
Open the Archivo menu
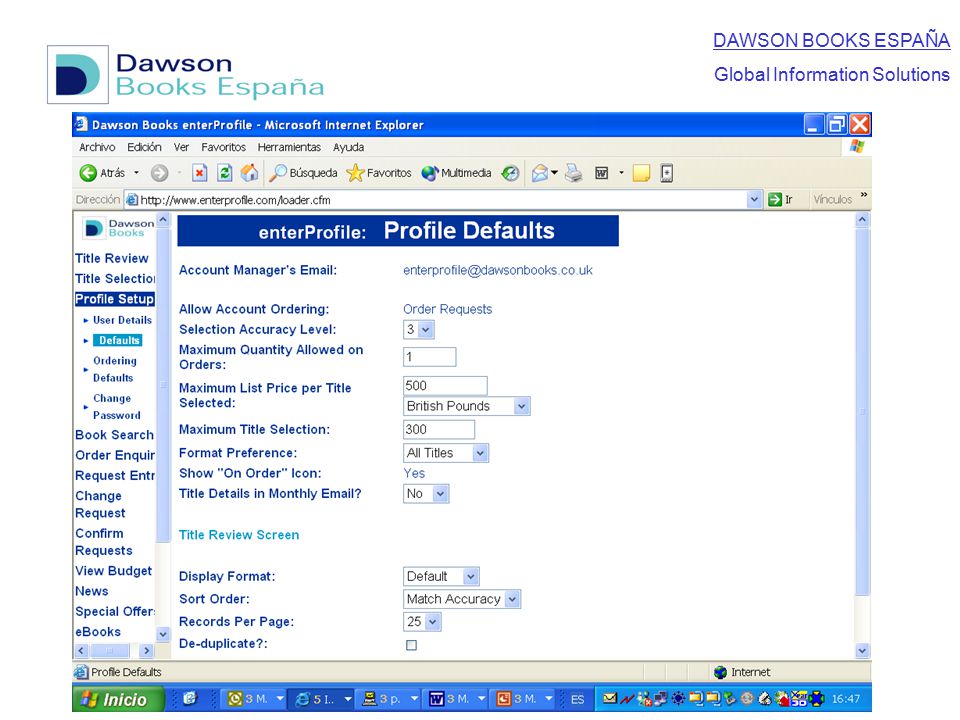click(x=97, y=147)
